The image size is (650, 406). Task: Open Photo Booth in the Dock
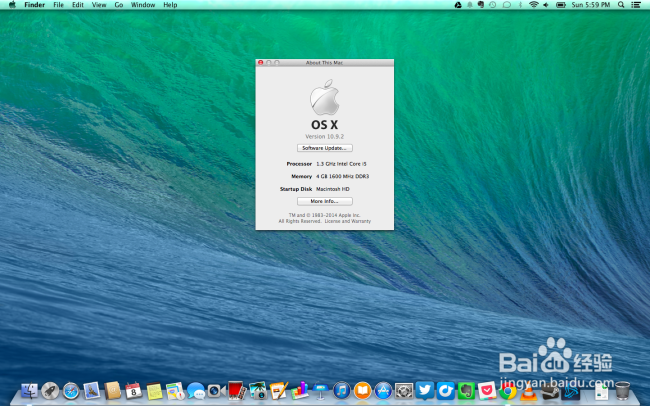pyautogui.click(x=237, y=391)
